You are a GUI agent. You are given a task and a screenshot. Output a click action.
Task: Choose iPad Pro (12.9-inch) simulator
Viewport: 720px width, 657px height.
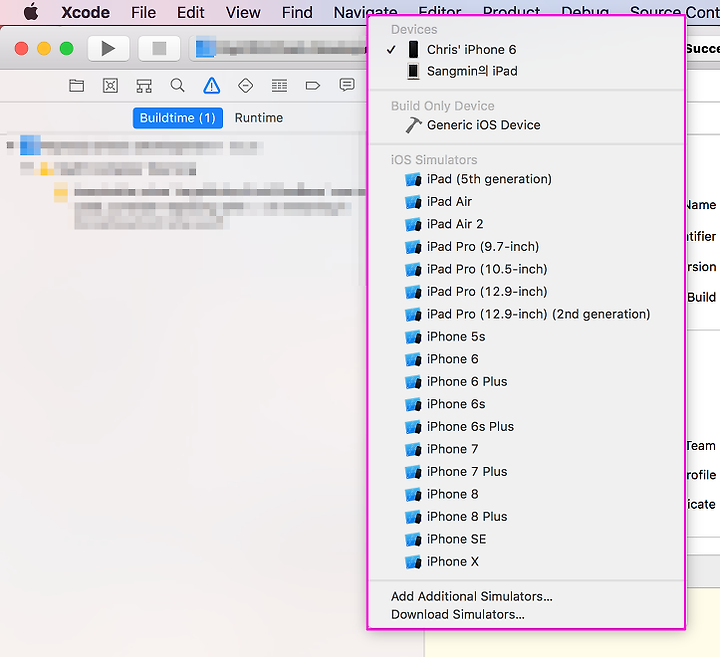526,292
